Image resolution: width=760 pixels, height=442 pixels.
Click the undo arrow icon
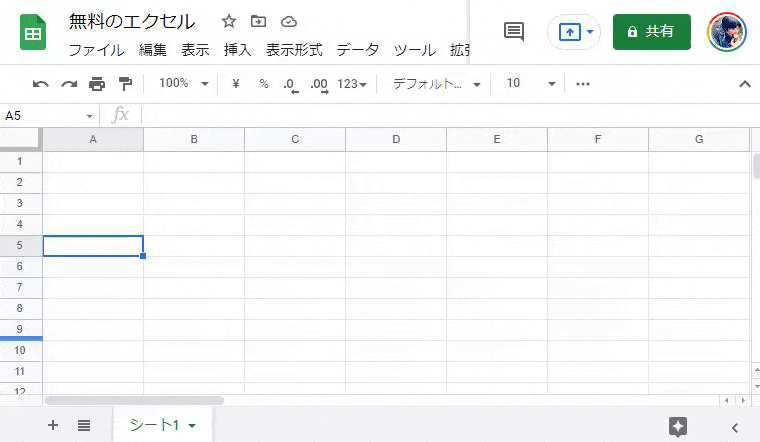[40, 84]
